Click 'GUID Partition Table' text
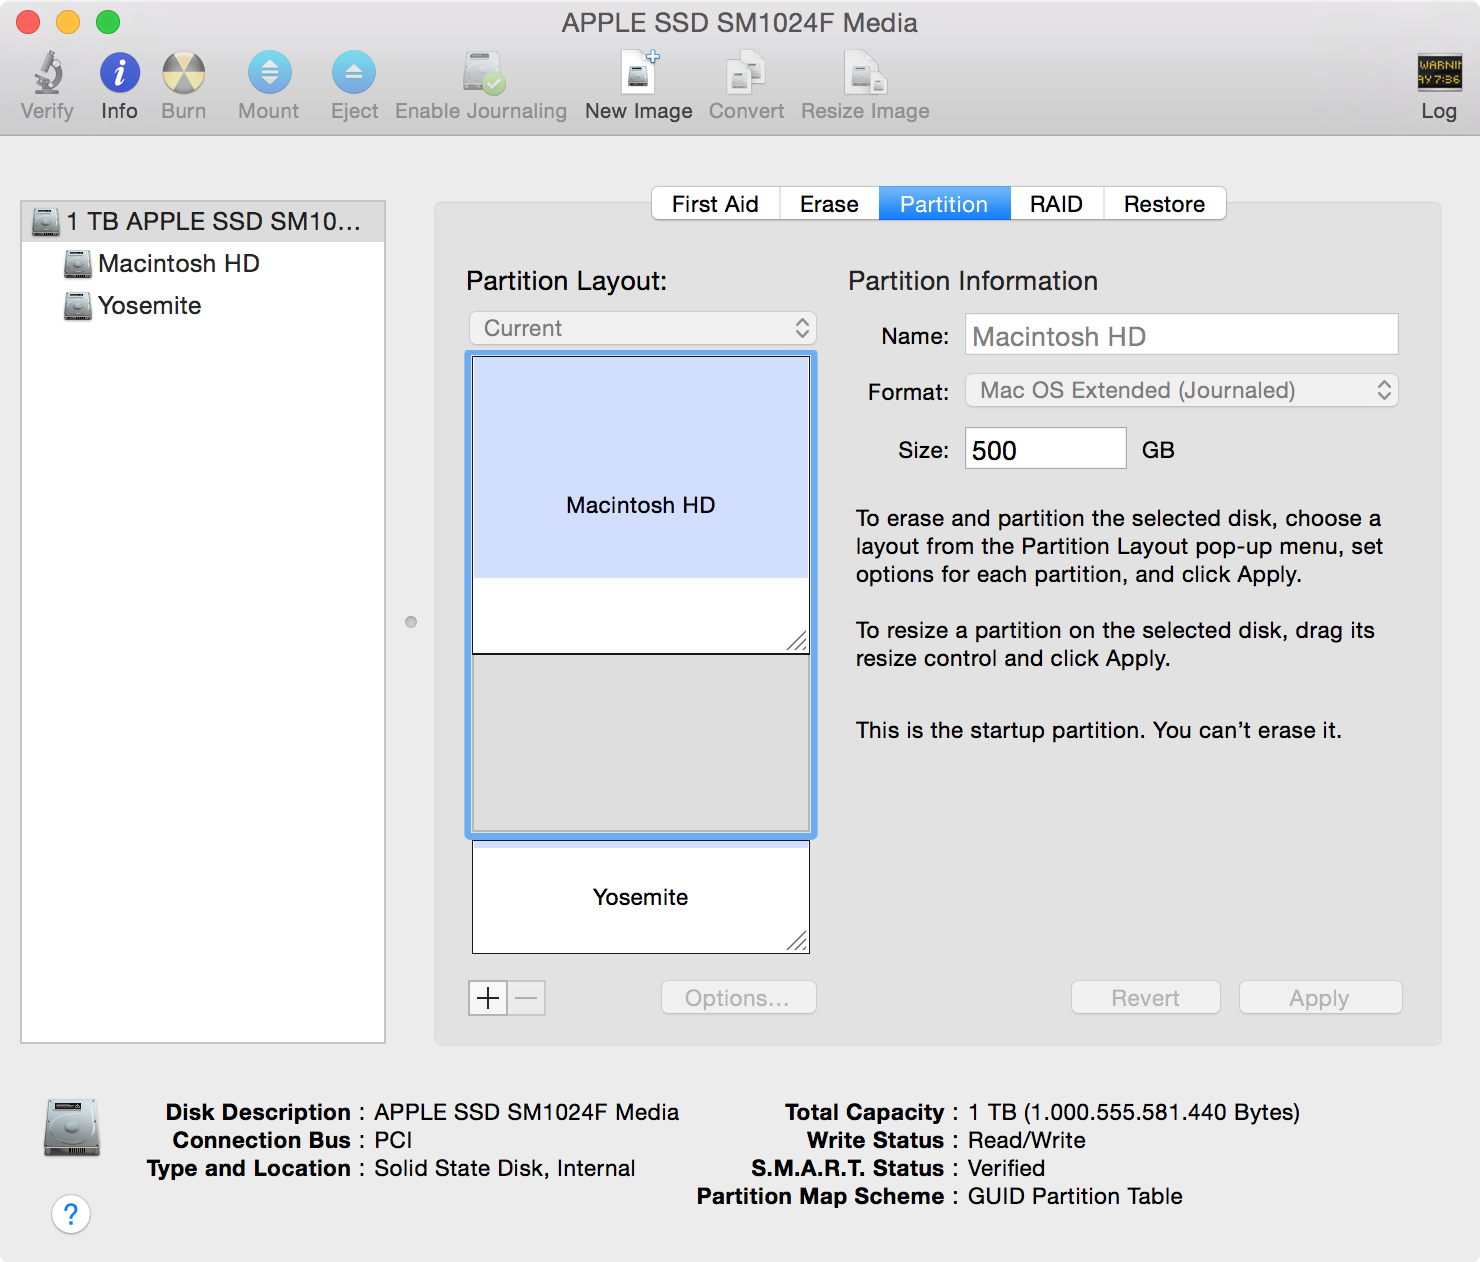The width and height of the screenshot is (1480, 1262). click(x=1075, y=1196)
